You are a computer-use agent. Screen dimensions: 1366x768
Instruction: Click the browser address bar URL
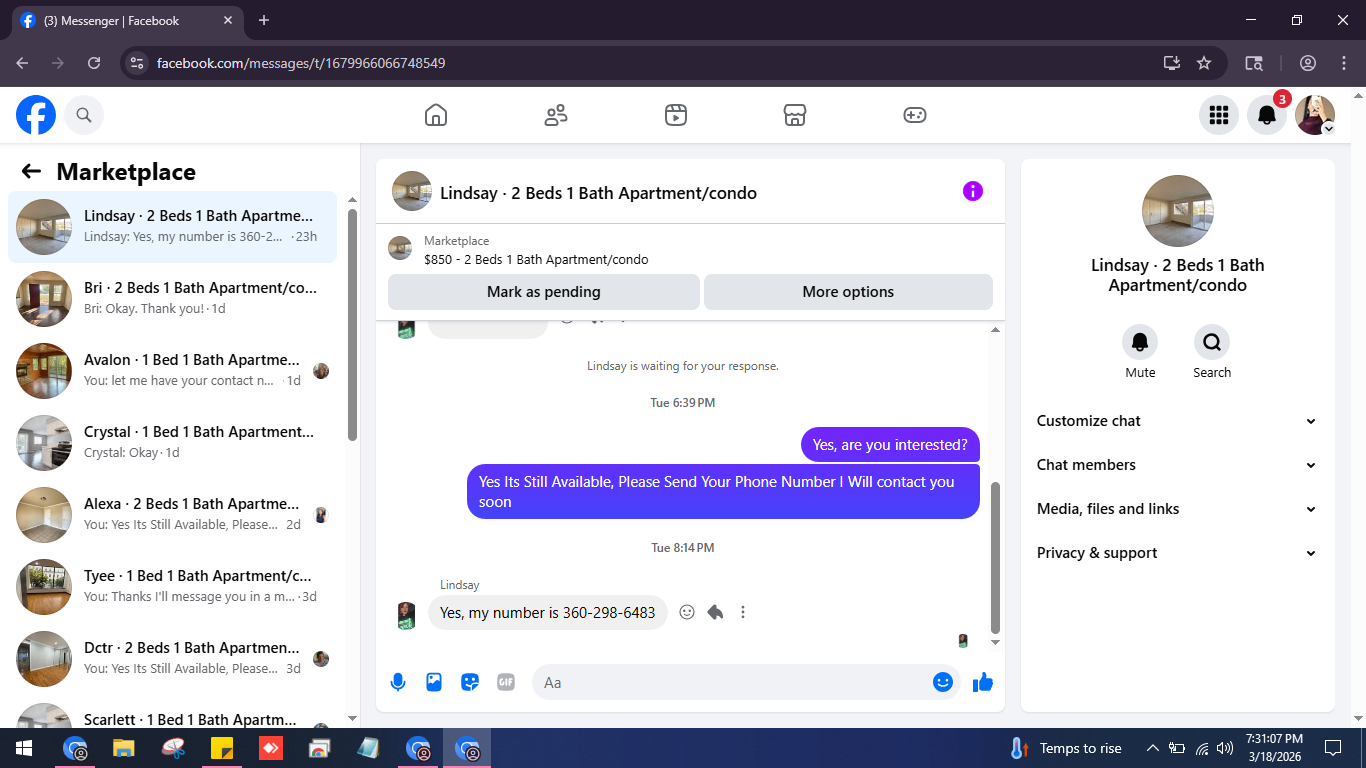[301, 63]
